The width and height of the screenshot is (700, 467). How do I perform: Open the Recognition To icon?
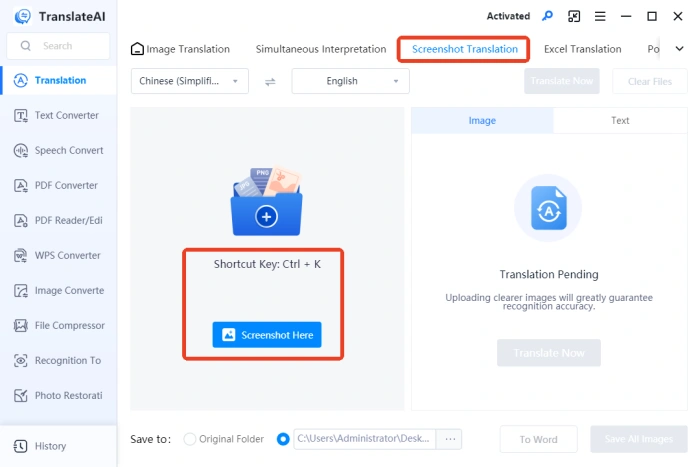[x=21, y=360]
